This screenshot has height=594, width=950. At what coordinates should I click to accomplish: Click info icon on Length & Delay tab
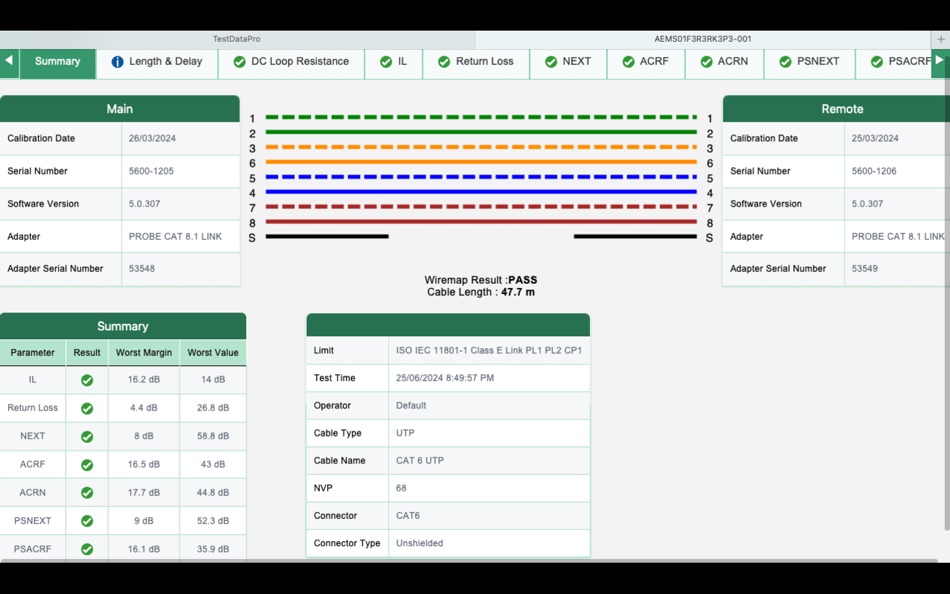[x=118, y=62]
